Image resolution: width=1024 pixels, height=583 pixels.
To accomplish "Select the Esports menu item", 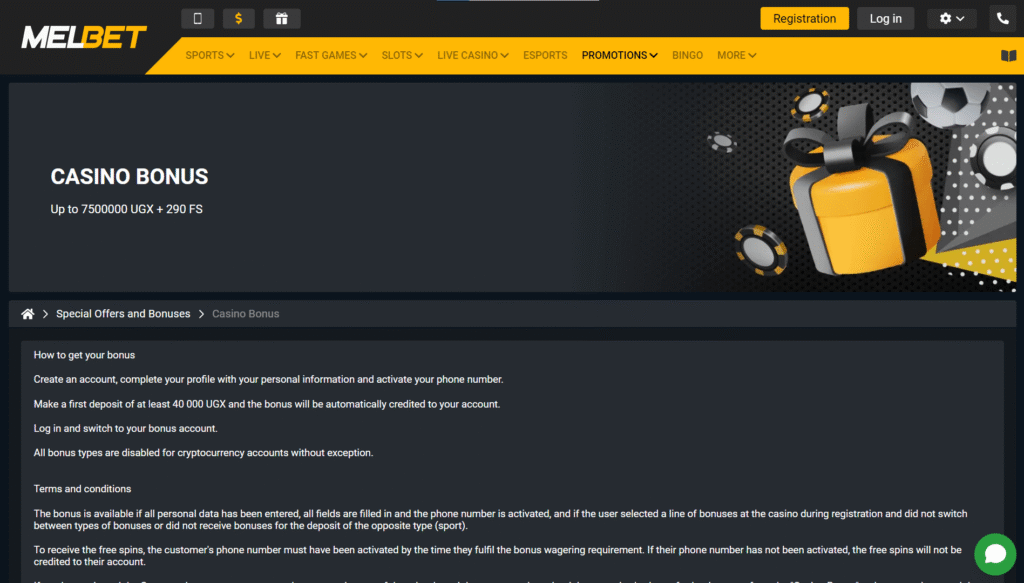I will pos(545,55).
